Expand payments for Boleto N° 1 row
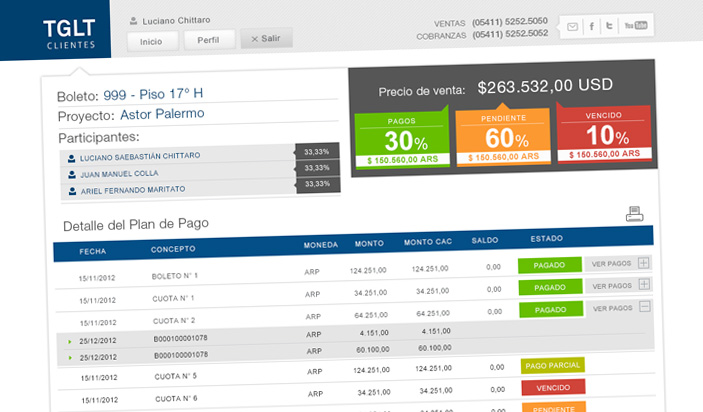Viewport: 703px width, 412px height. pos(644,264)
